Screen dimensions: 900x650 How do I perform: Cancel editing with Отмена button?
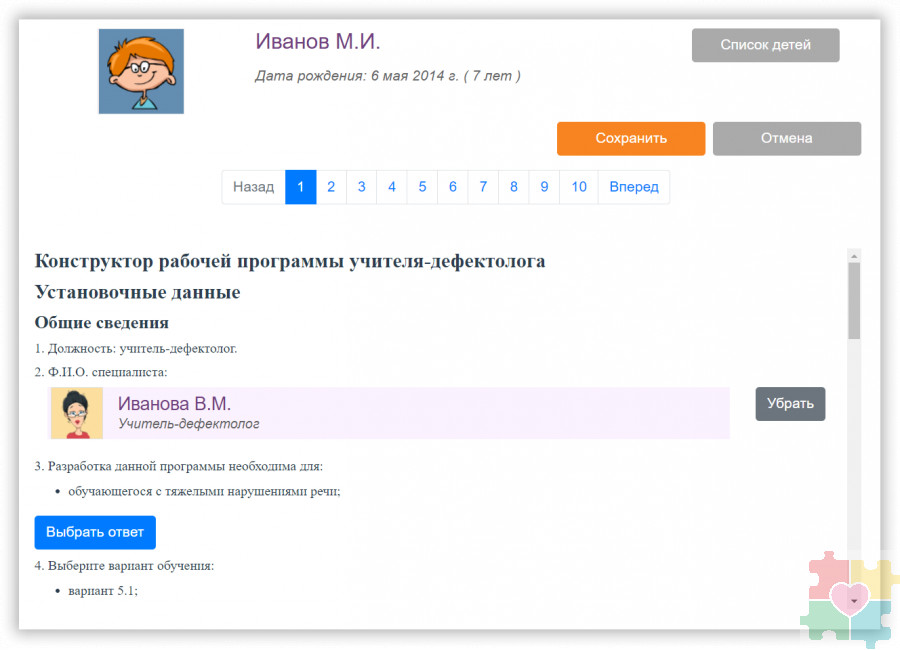coord(786,138)
